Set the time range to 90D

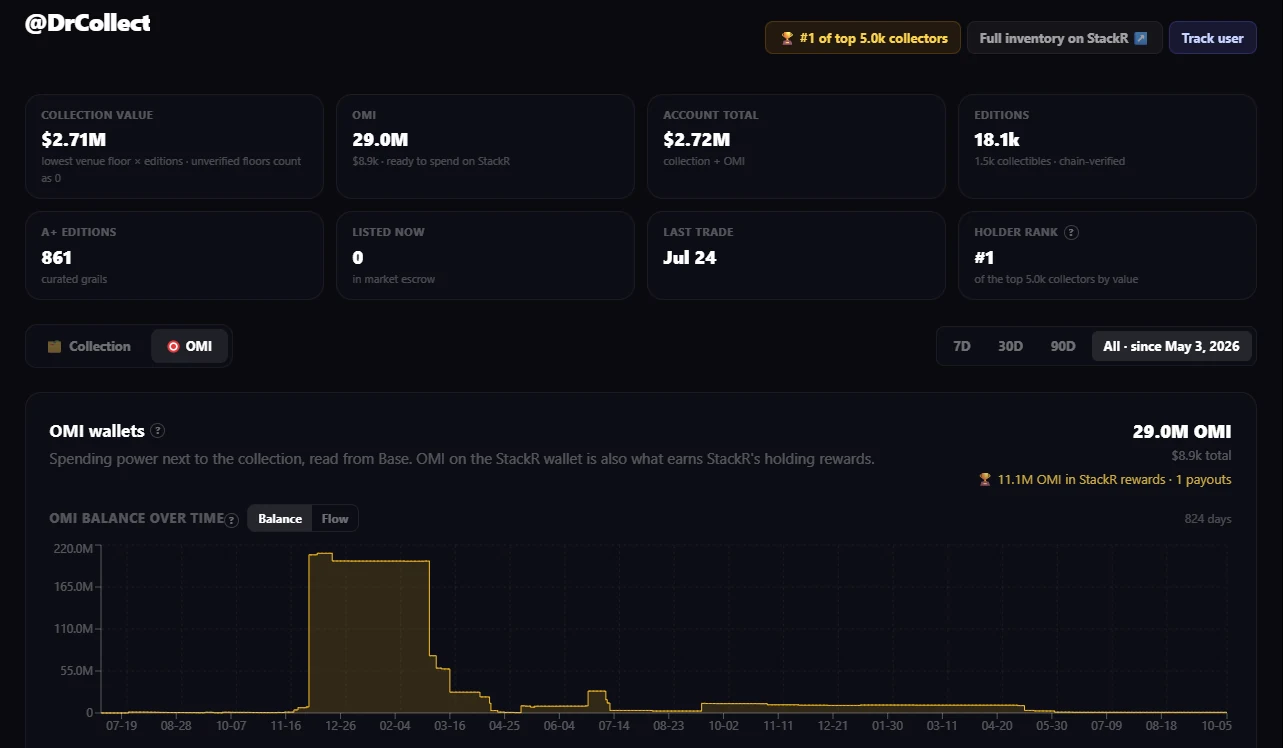tap(1063, 346)
